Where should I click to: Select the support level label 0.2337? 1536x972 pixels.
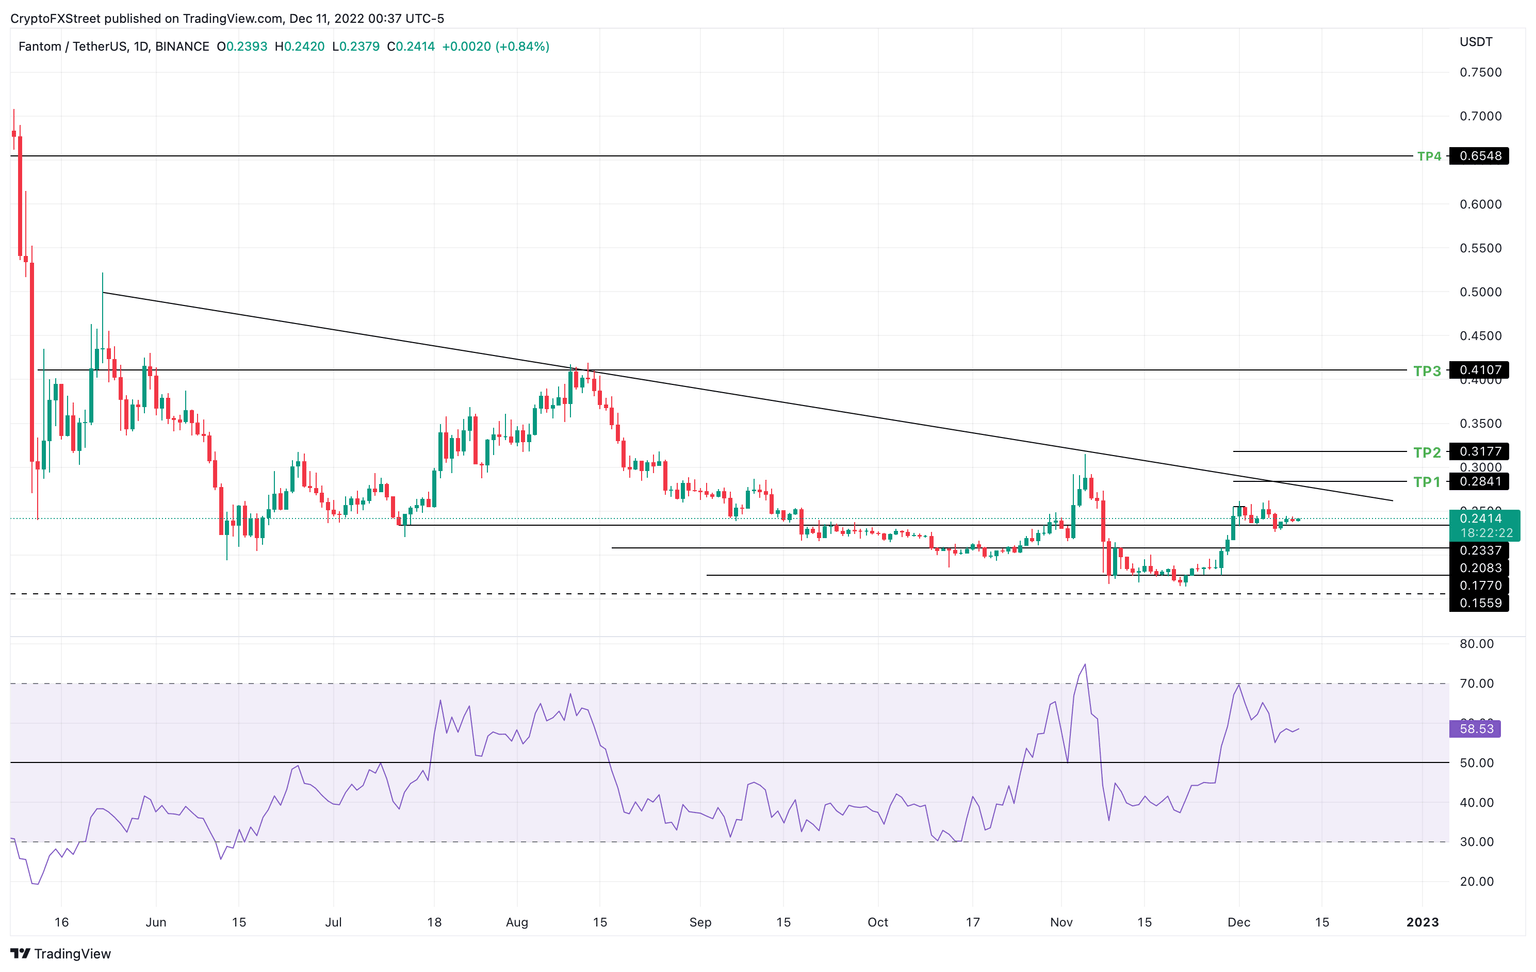click(1480, 551)
